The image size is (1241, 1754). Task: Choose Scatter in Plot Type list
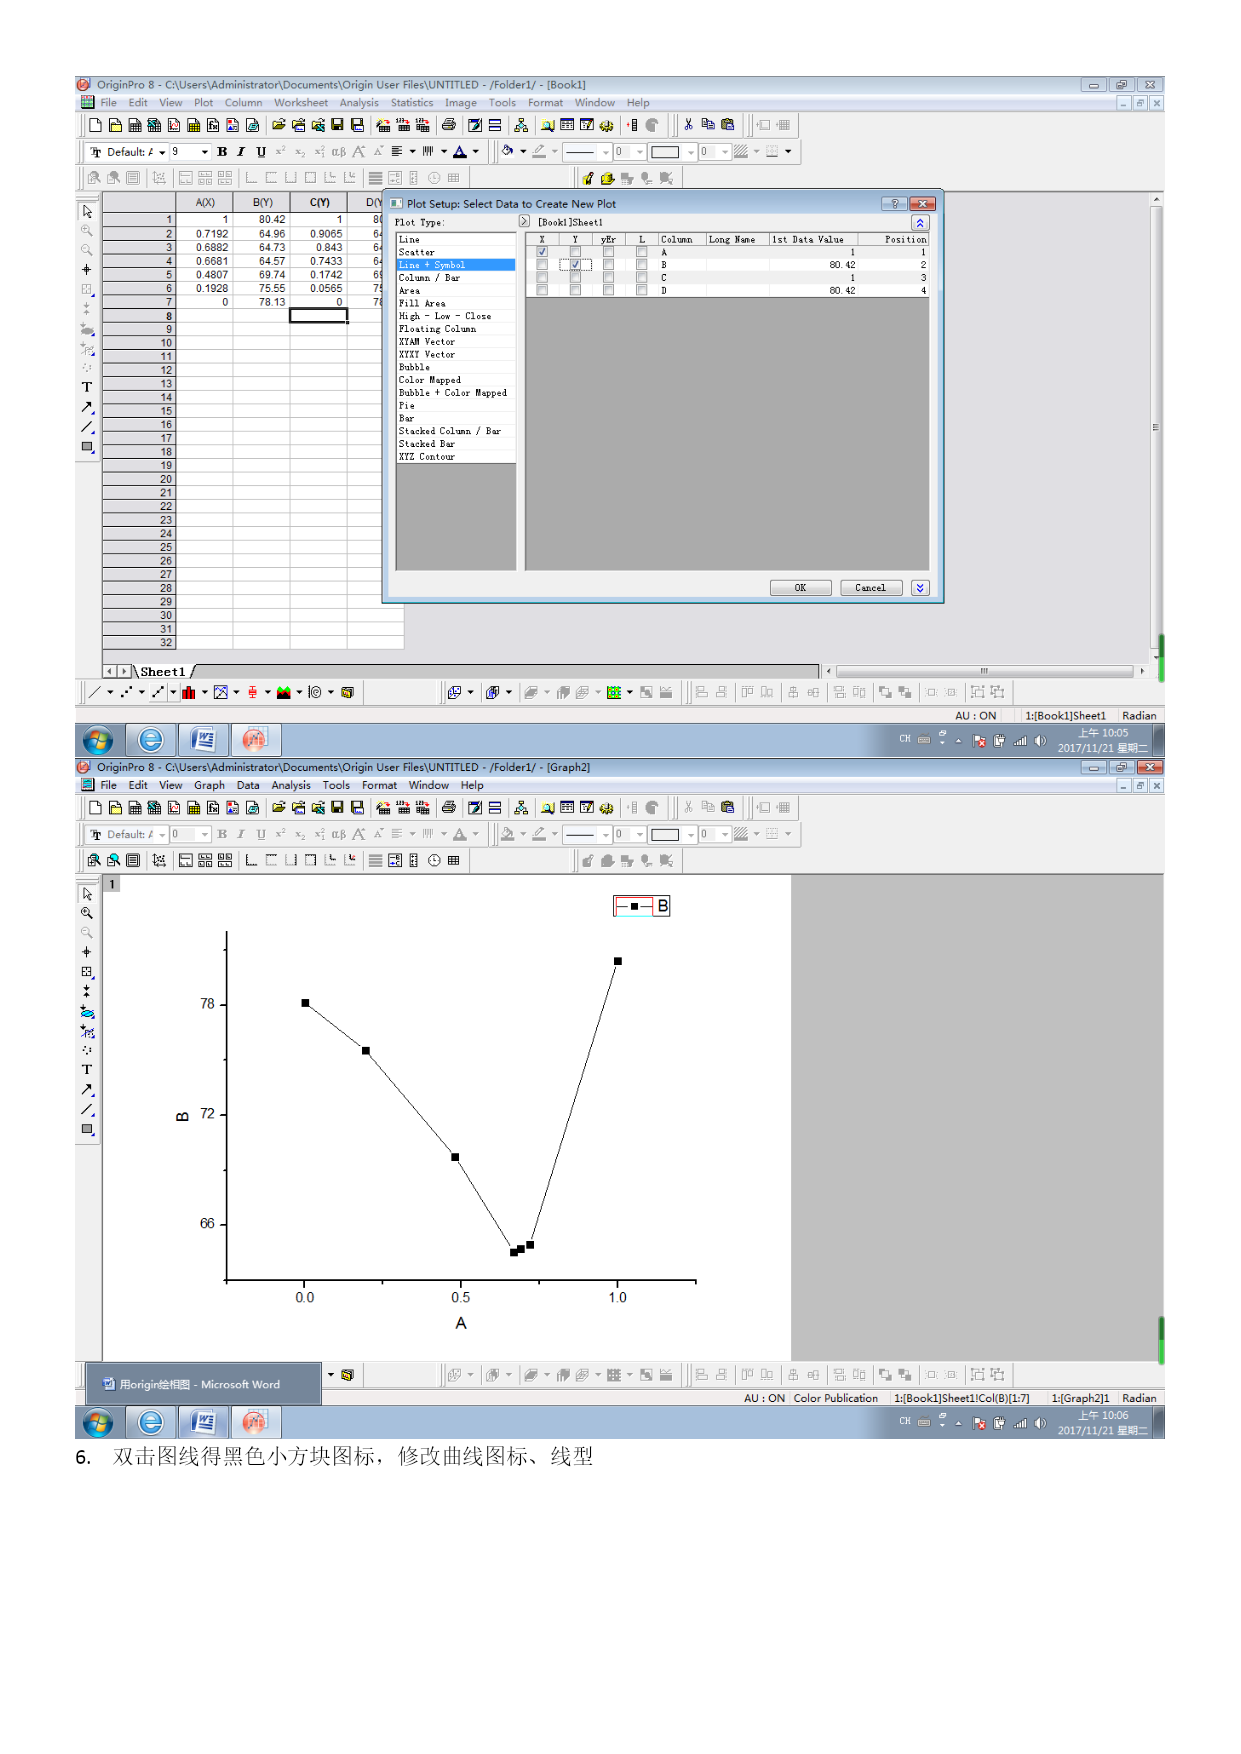pyautogui.click(x=456, y=252)
